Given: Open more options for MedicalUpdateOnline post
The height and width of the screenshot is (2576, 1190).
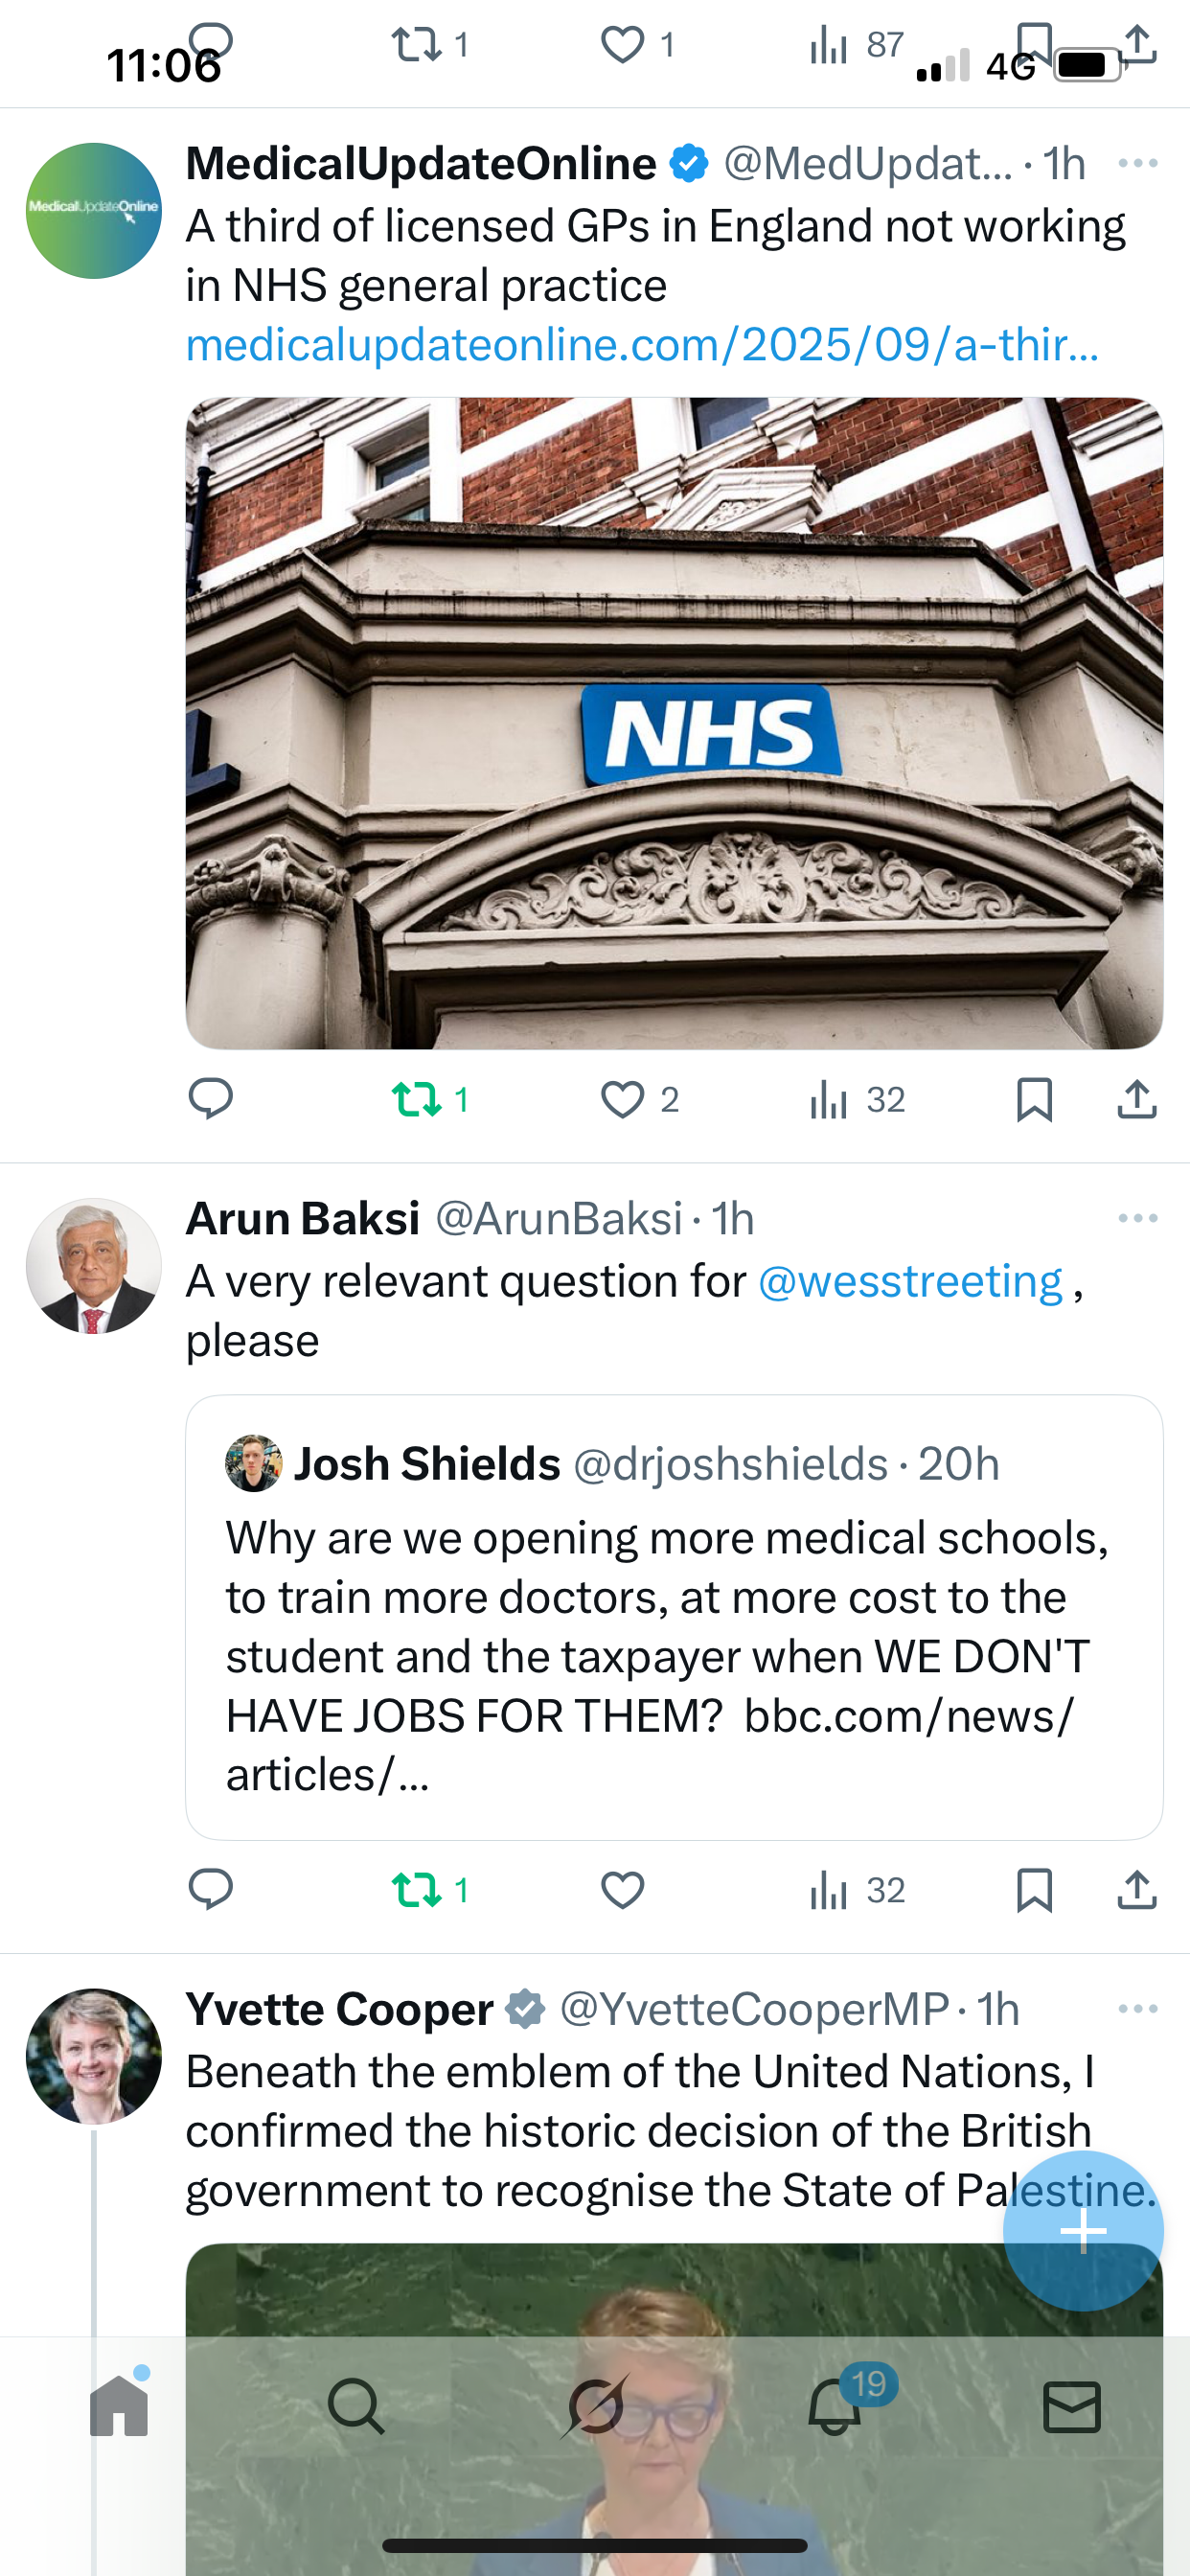Looking at the screenshot, I should [1138, 163].
